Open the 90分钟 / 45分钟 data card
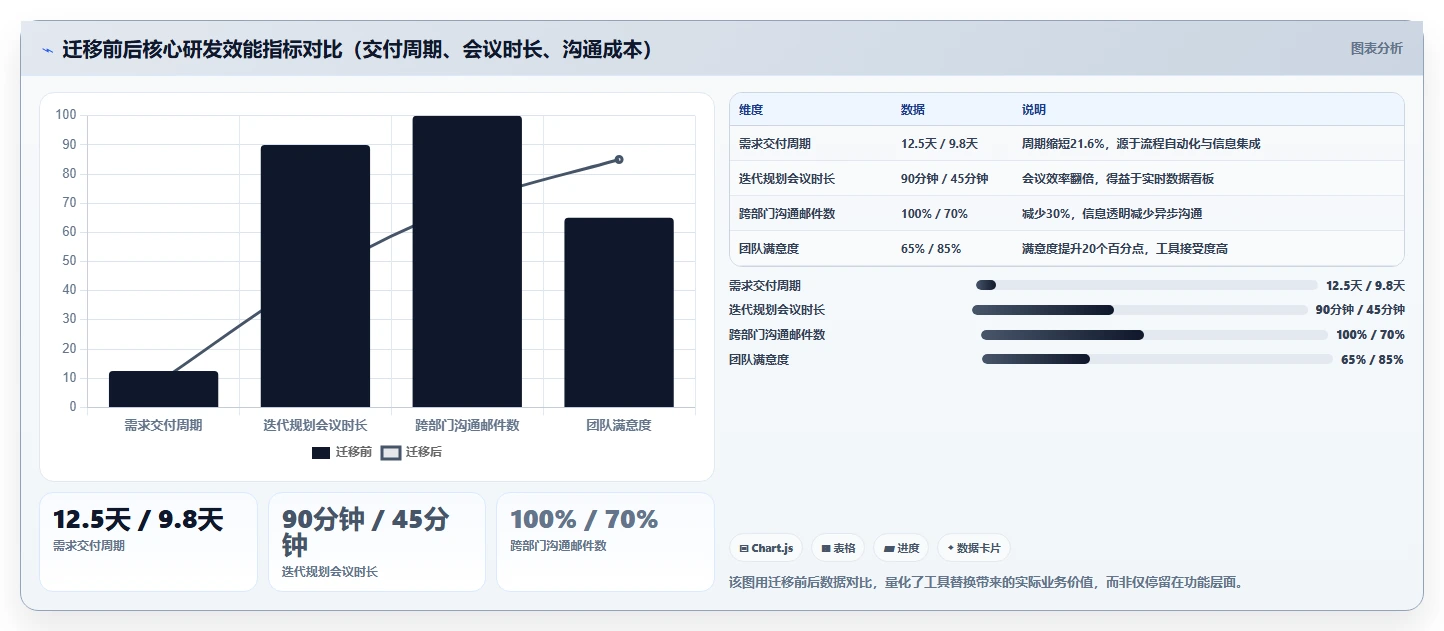 (377, 541)
